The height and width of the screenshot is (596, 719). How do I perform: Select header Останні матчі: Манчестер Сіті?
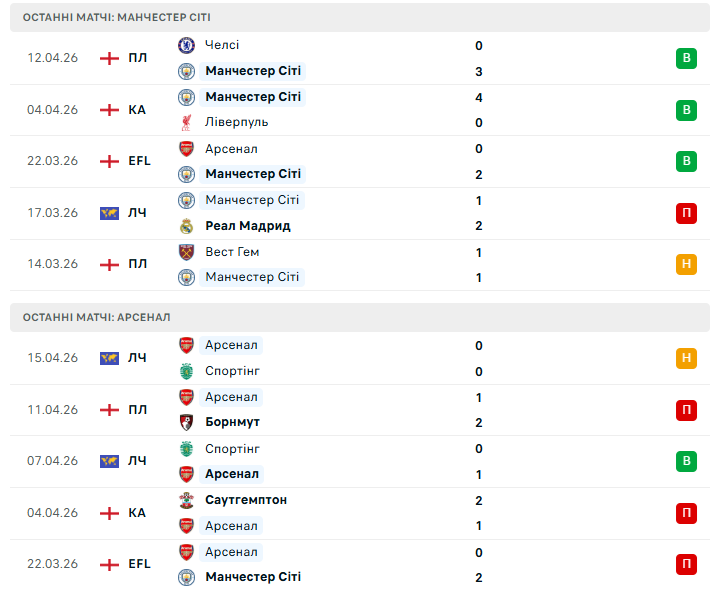pos(118,17)
